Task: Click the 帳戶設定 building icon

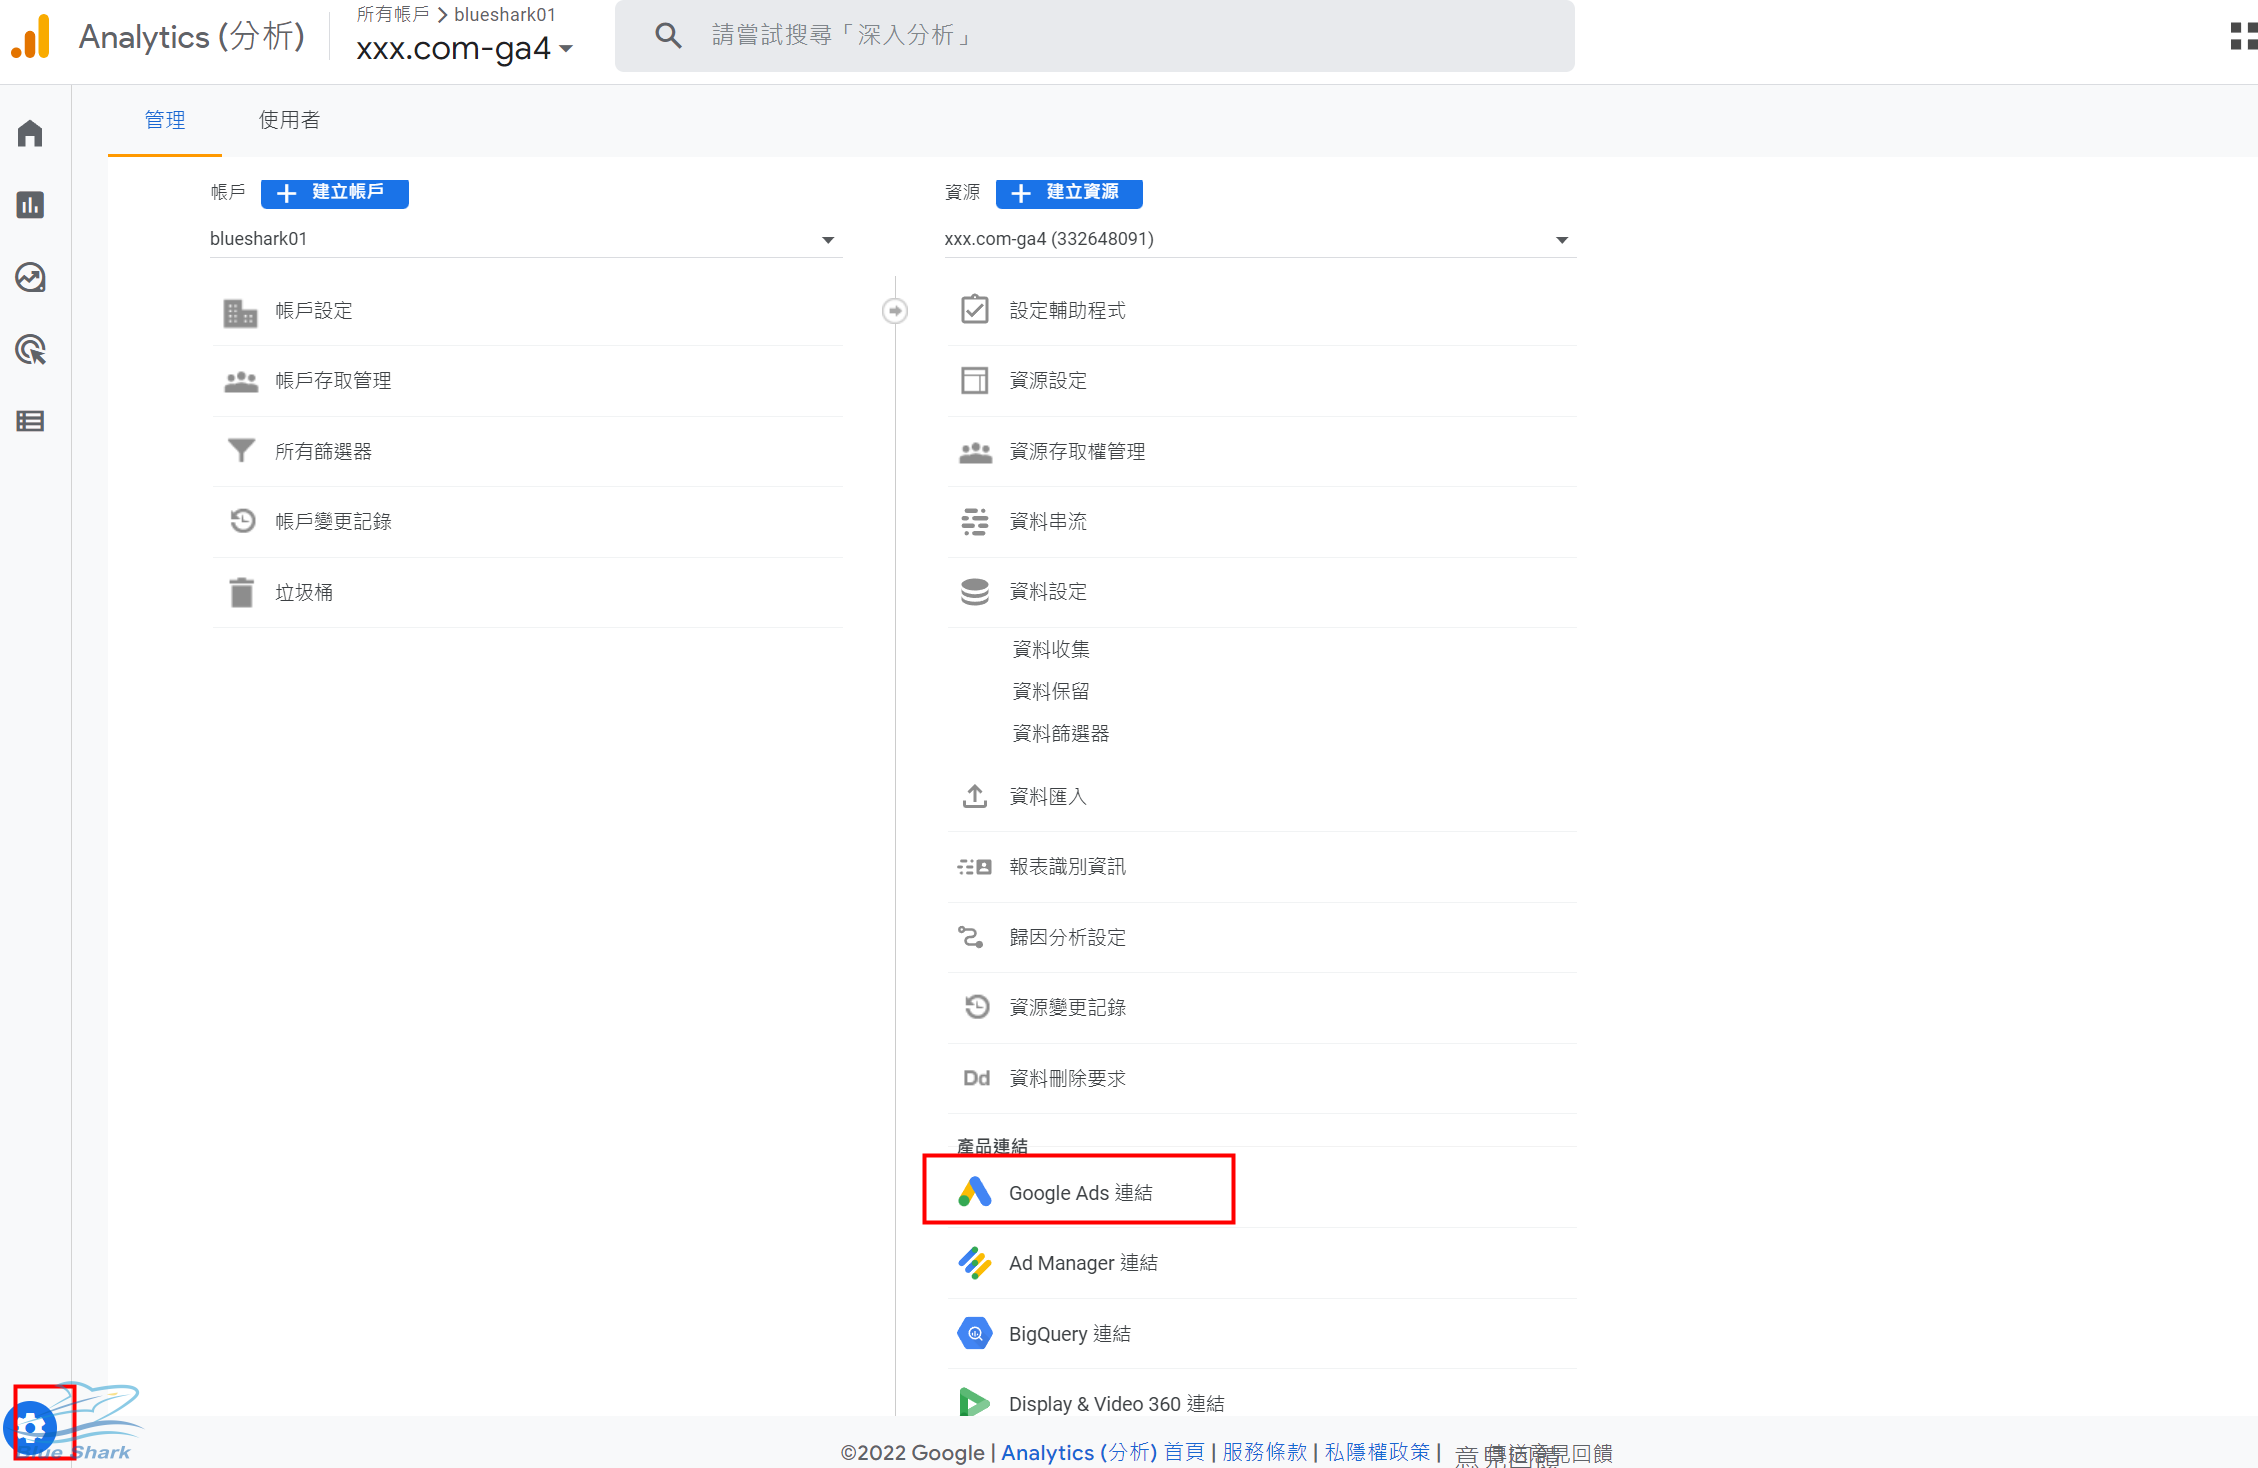Action: tap(241, 312)
